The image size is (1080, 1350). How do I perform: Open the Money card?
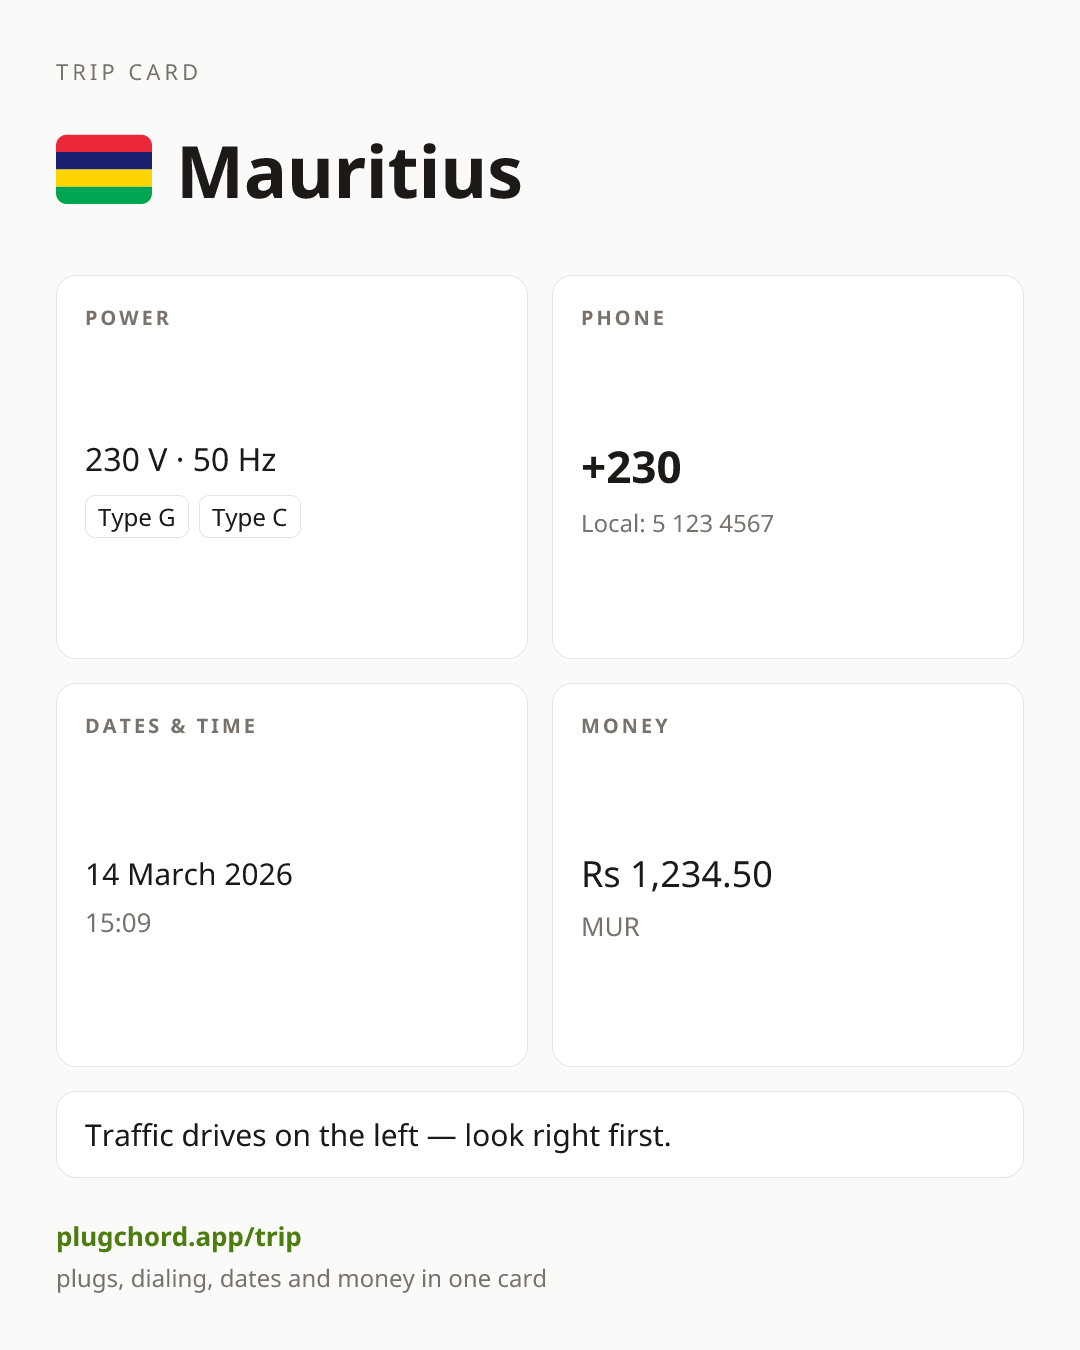pyautogui.click(x=788, y=875)
